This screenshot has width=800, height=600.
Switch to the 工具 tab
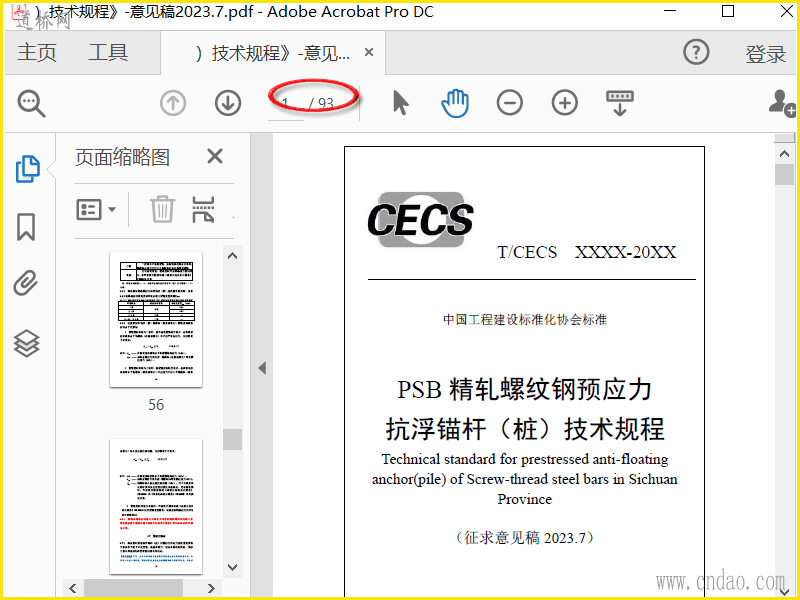pyautogui.click(x=108, y=53)
